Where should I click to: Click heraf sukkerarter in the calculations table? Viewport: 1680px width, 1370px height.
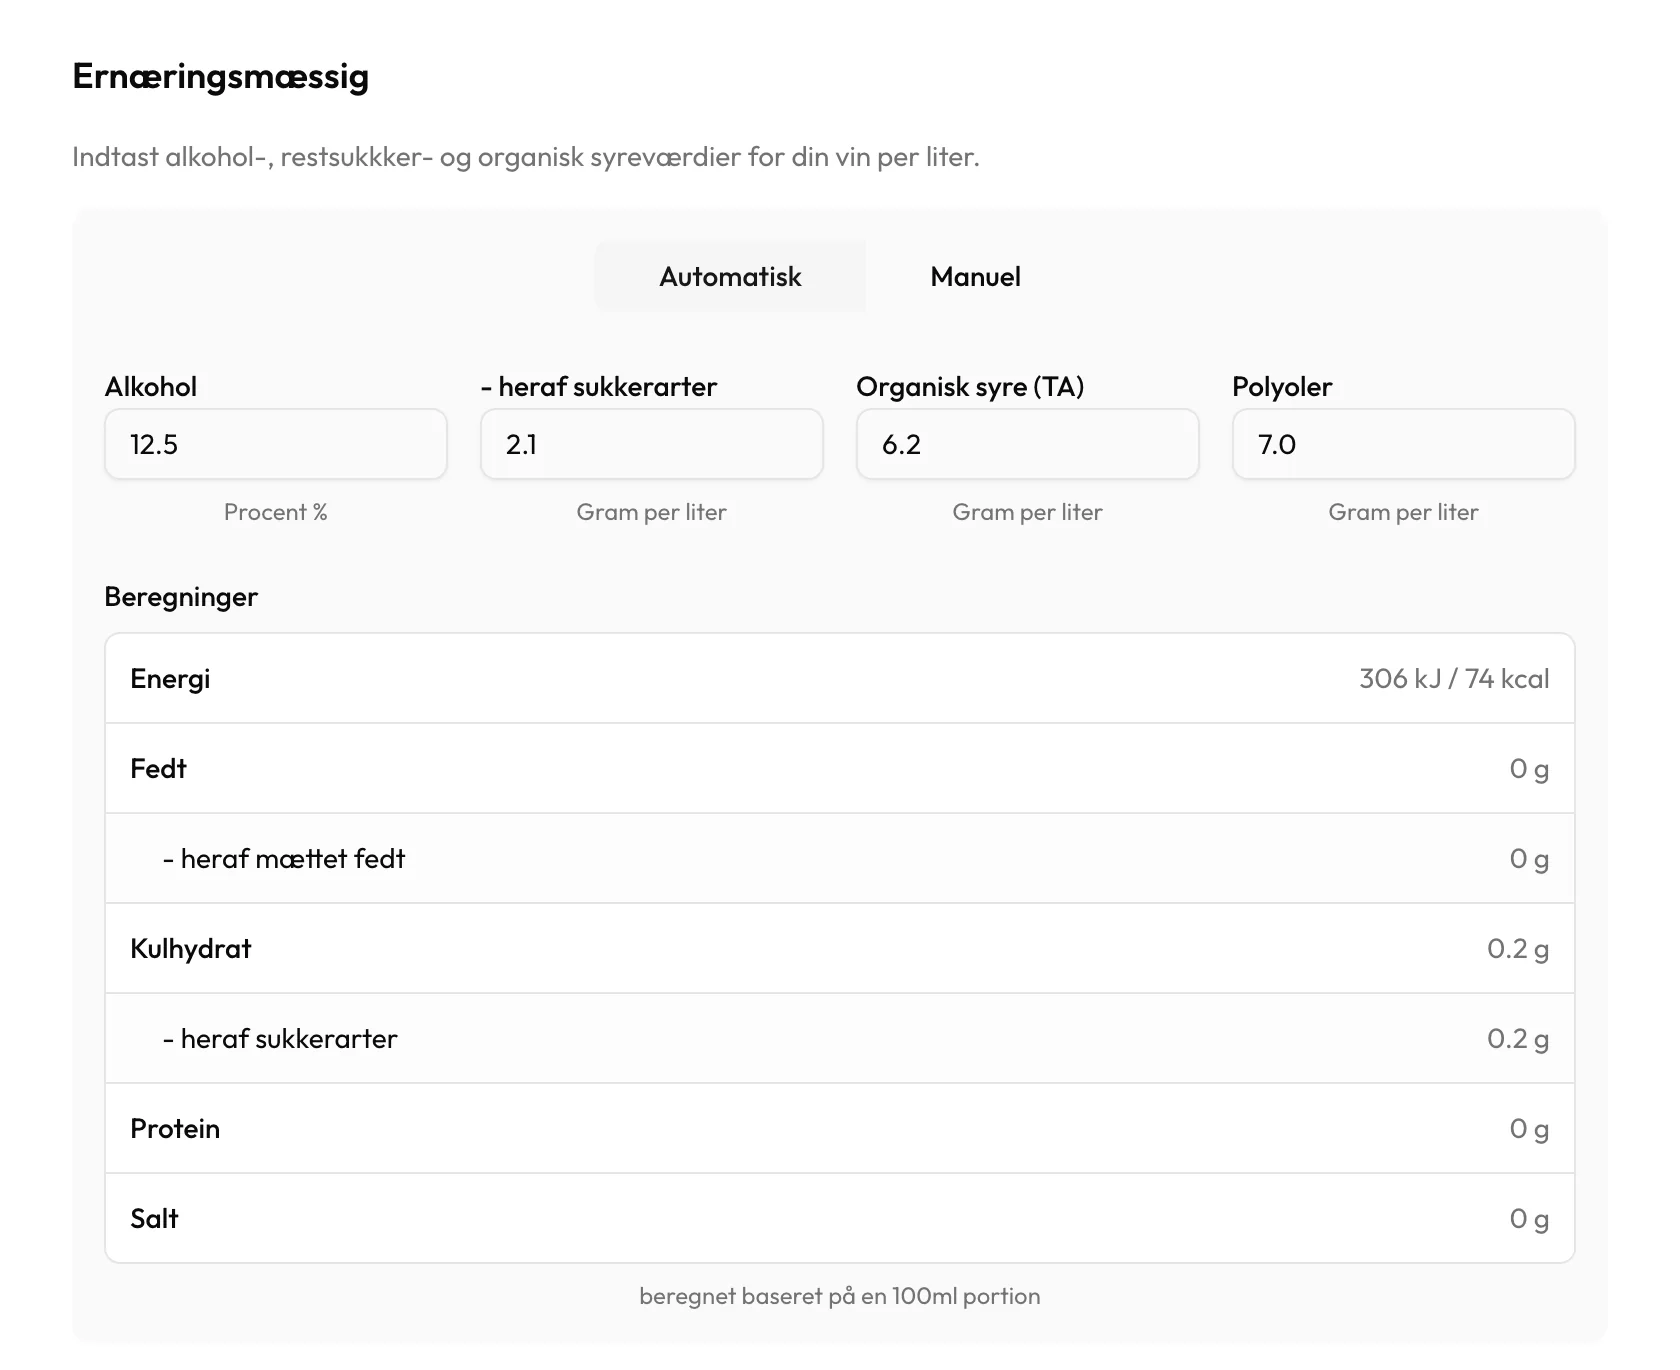tap(840, 1038)
